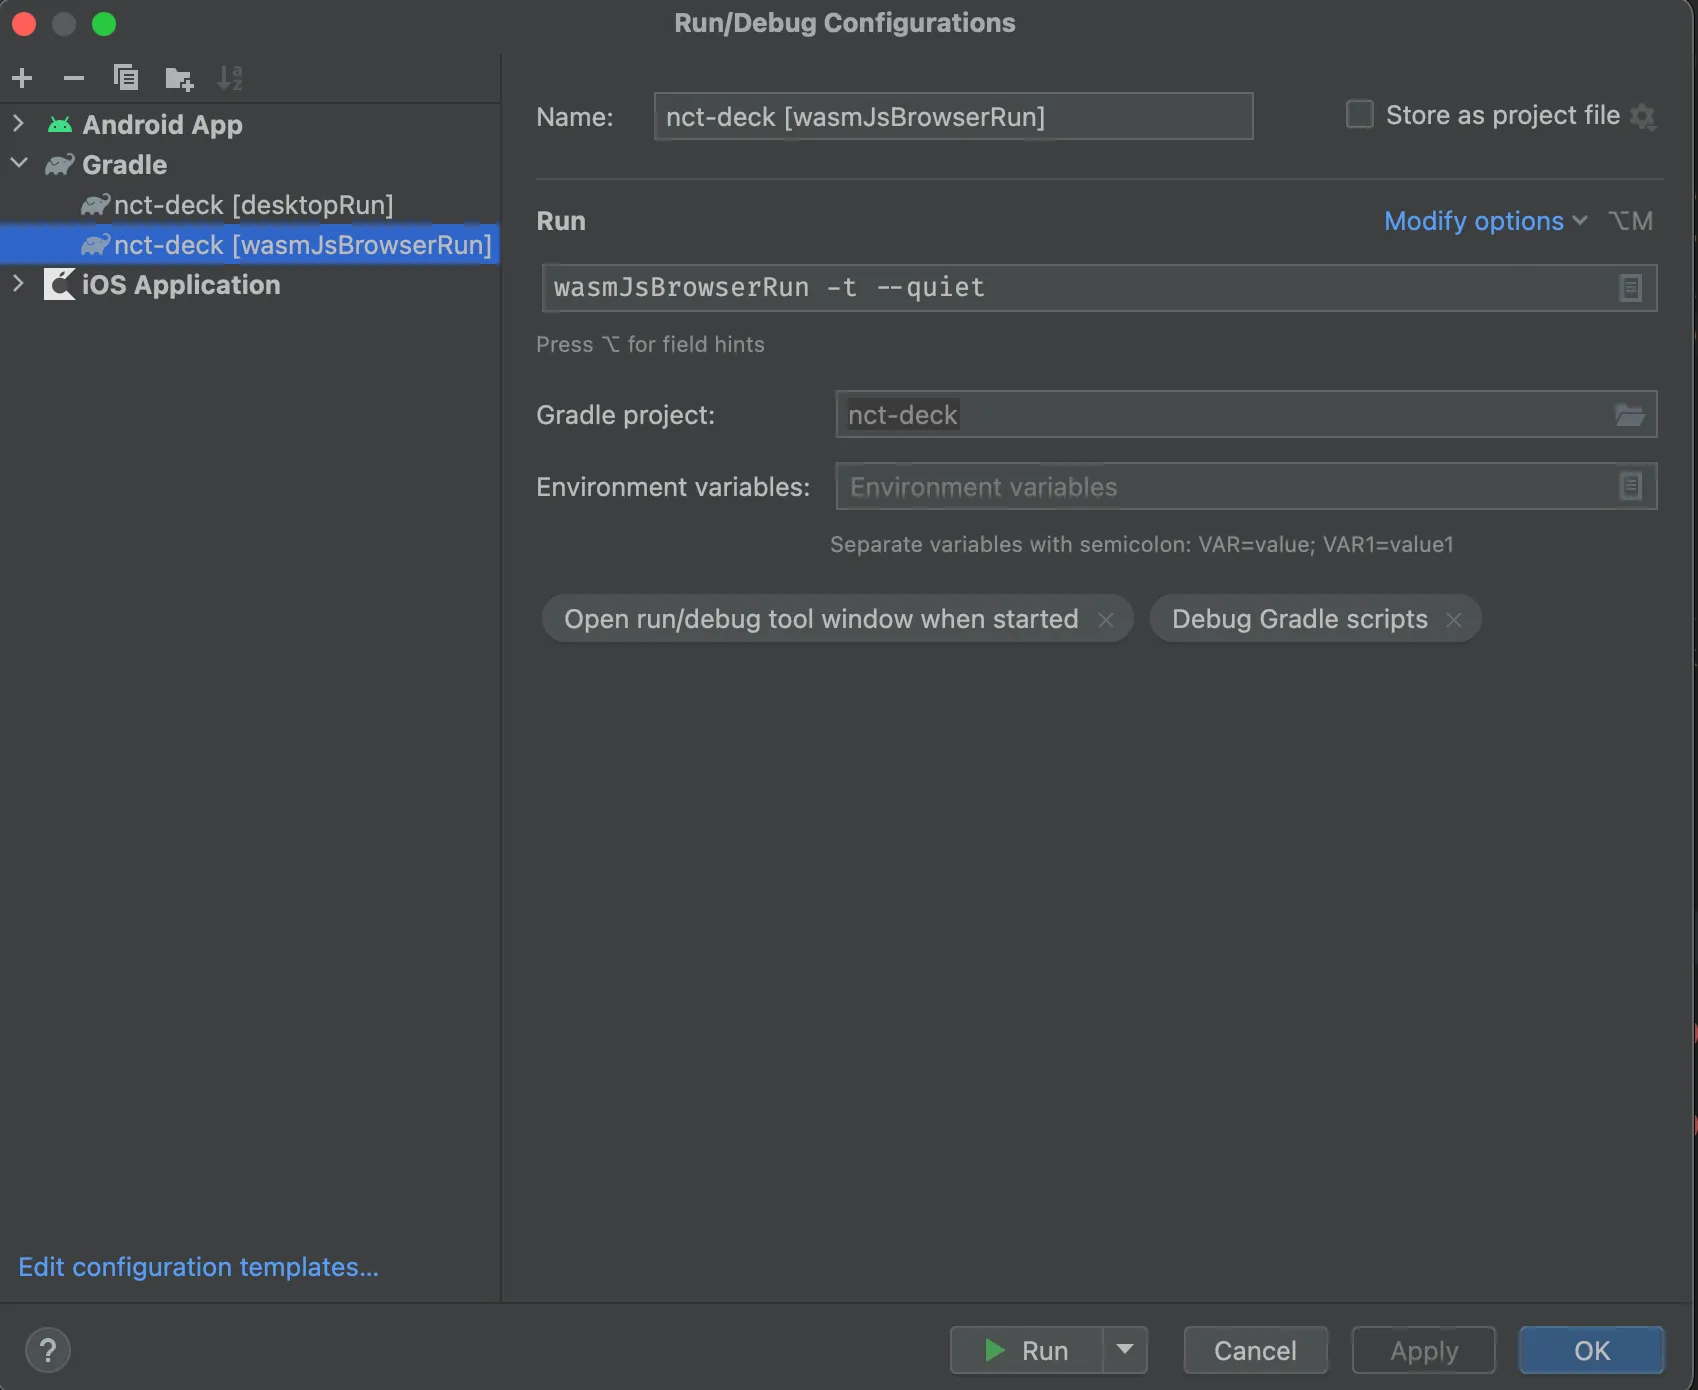This screenshot has width=1698, height=1390.
Task: Open the Help question mark button
Action: pyautogui.click(x=47, y=1350)
